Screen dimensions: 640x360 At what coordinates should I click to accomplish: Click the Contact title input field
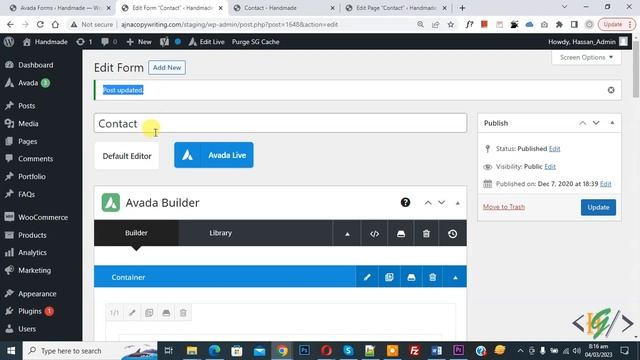pyautogui.click(x=280, y=123)
